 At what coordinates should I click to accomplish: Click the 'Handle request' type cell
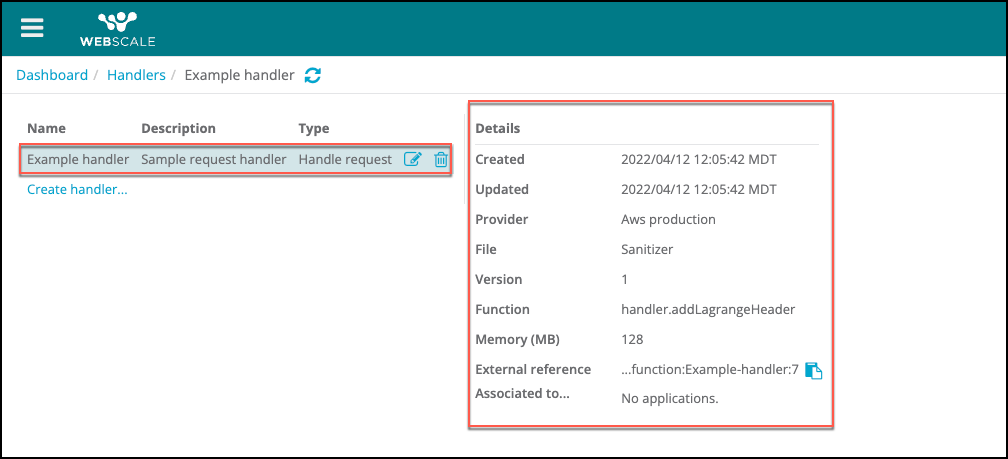coord(345,159)
